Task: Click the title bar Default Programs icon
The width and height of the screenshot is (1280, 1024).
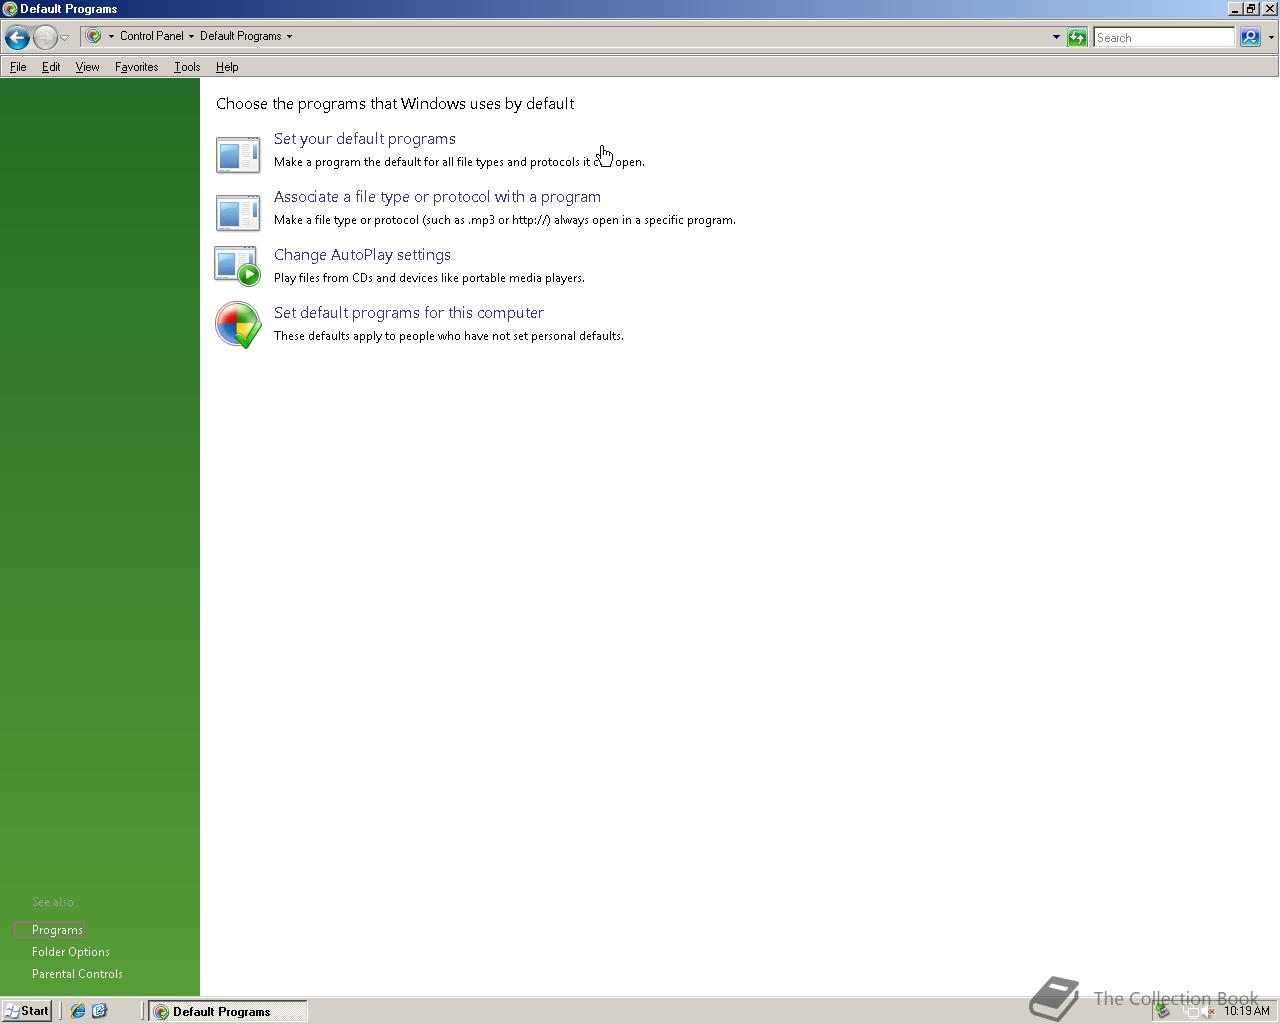Action: (9, 8)
